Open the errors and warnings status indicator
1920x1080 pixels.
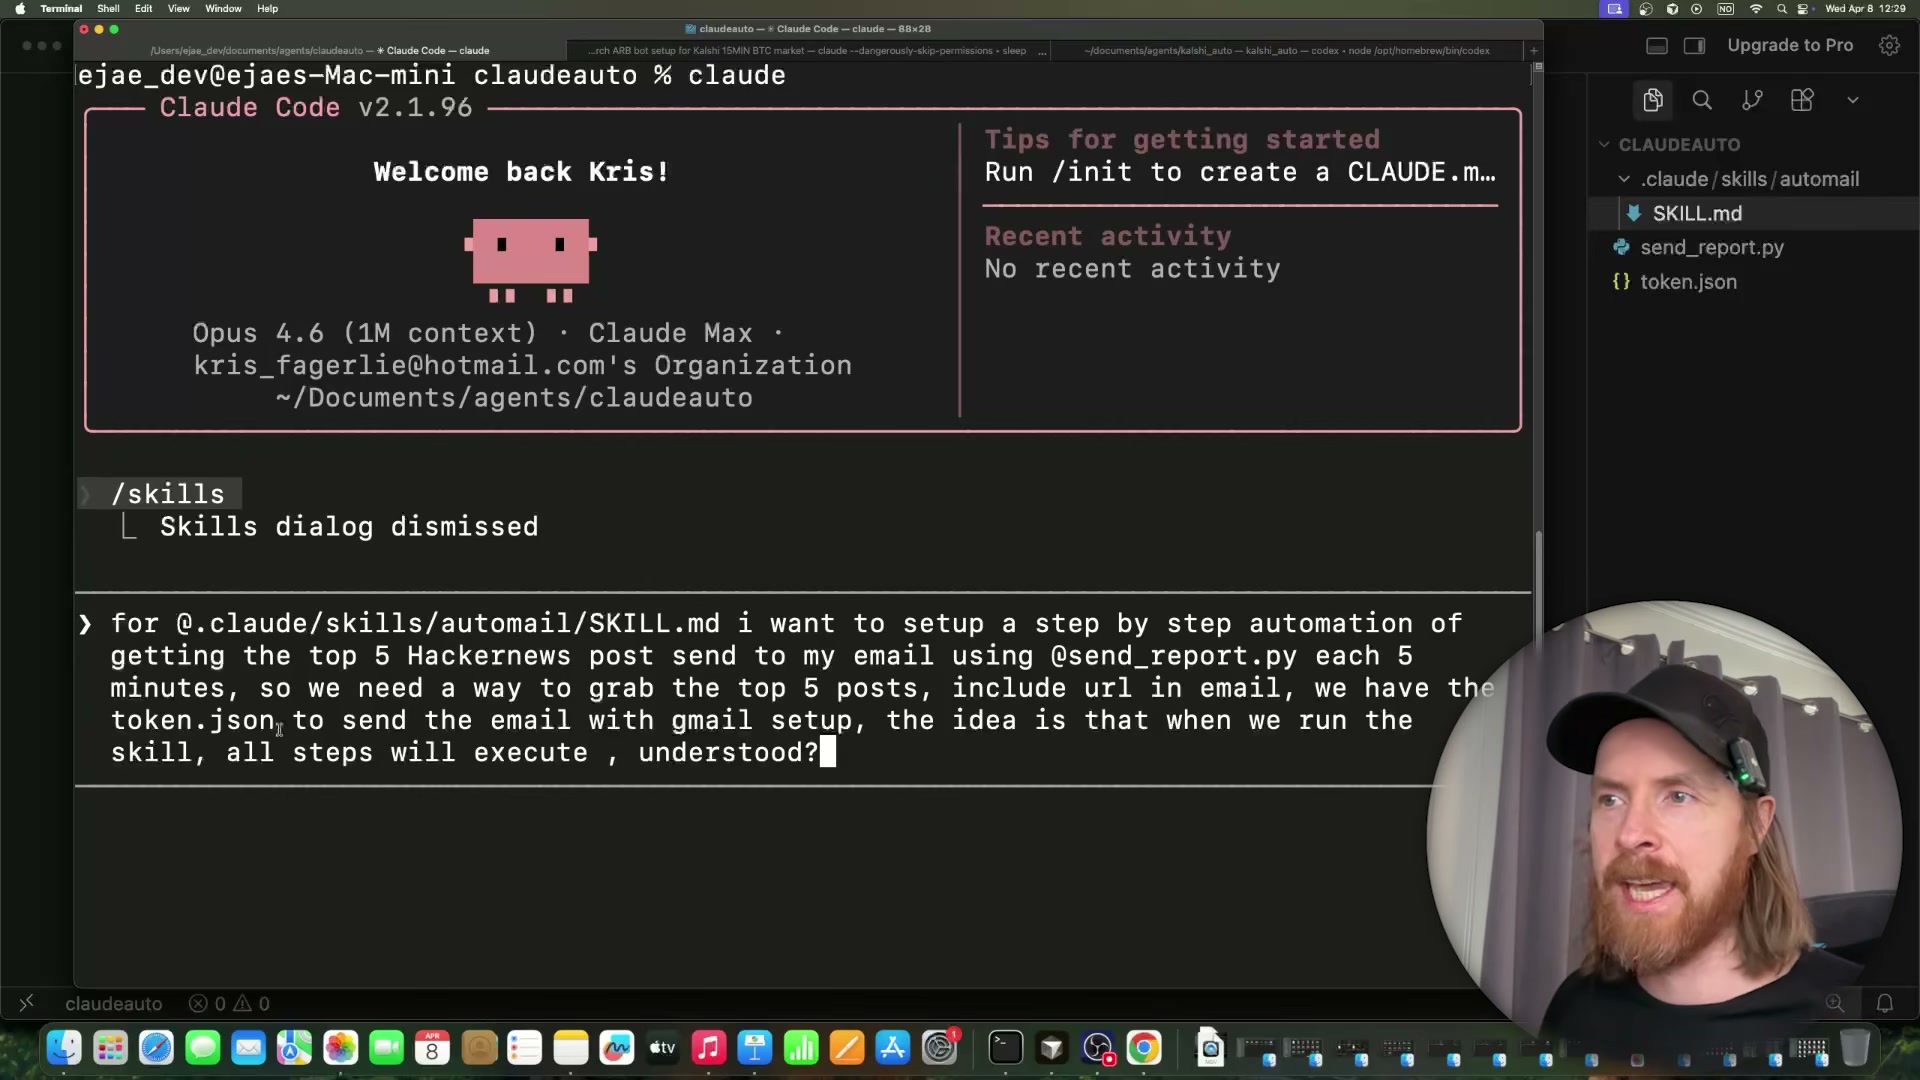[x=230, y=1003]
